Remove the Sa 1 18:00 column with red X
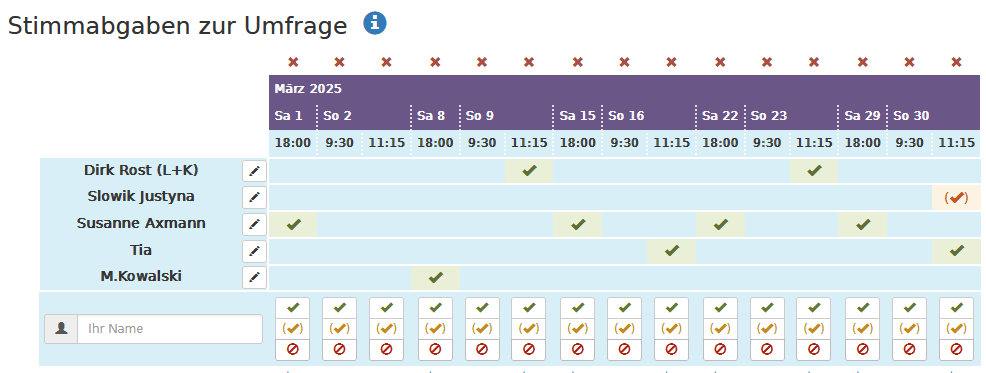This screenshot has width=986, height=373. 292,62
